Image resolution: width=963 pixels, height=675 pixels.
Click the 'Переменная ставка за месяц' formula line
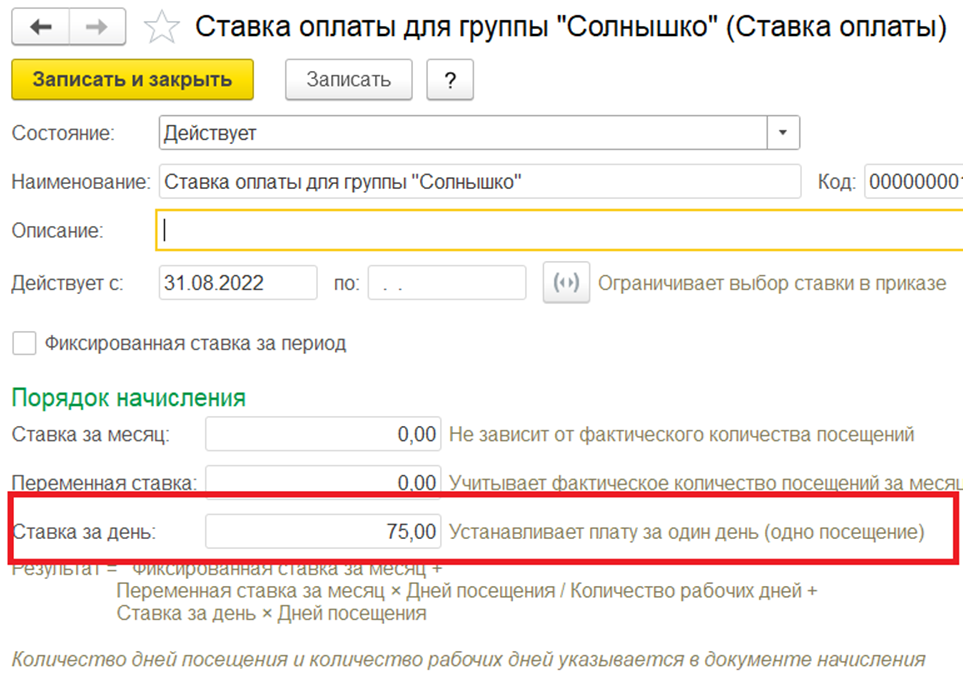467,590
